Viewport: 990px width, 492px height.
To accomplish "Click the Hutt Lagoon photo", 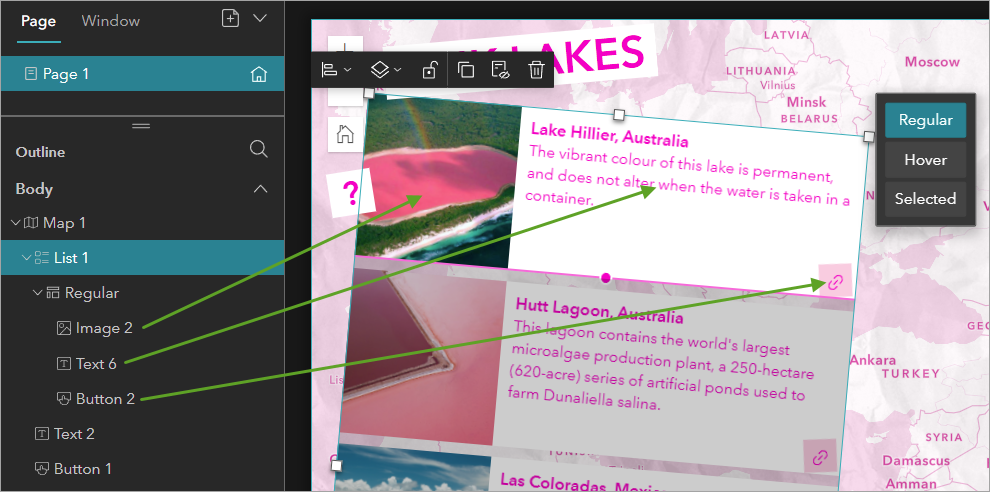I will pyautogui.click(x=421, y=355).
